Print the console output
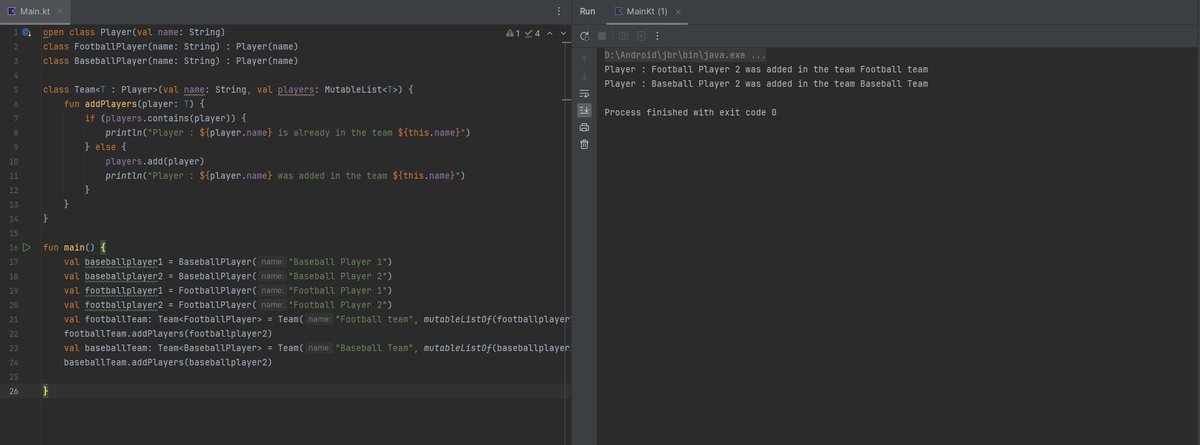Screen dimensions: 1200x445 (585, 127)
